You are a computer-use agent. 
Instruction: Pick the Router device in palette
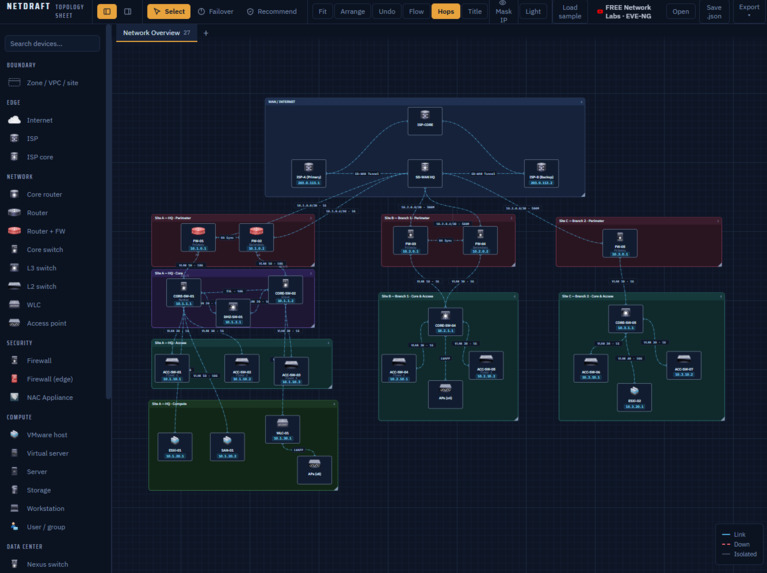pos(53,213)
